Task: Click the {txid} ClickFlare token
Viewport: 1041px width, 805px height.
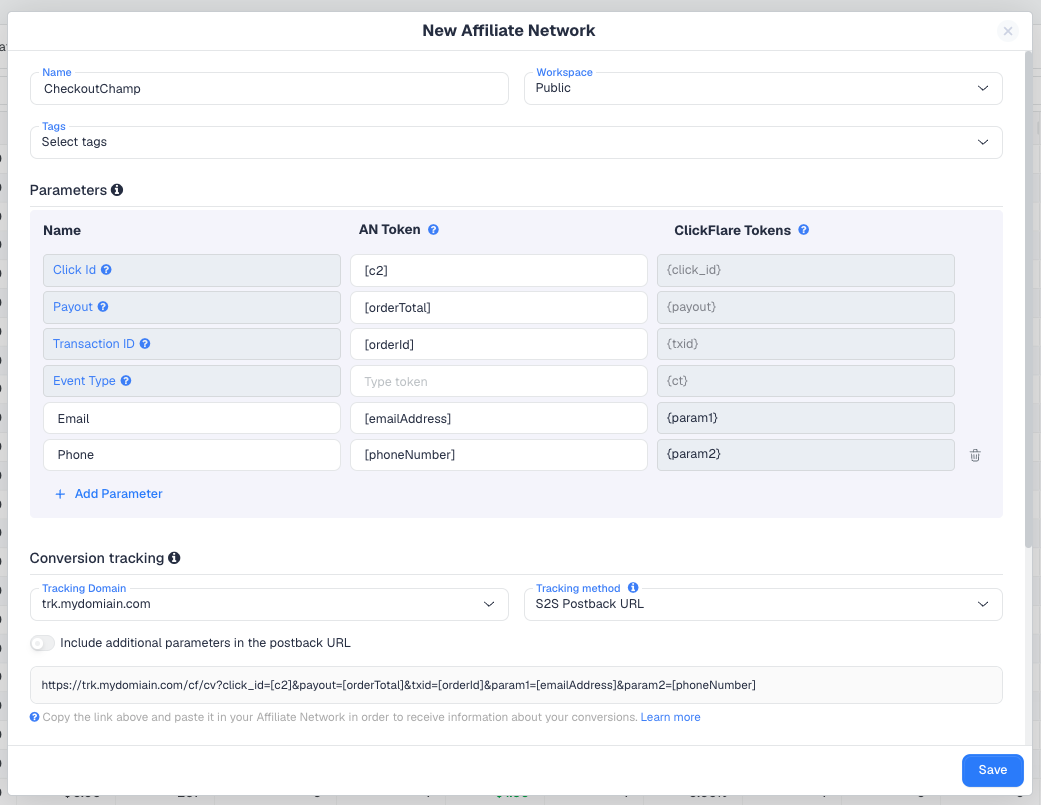Action: (x=805, y=344)
